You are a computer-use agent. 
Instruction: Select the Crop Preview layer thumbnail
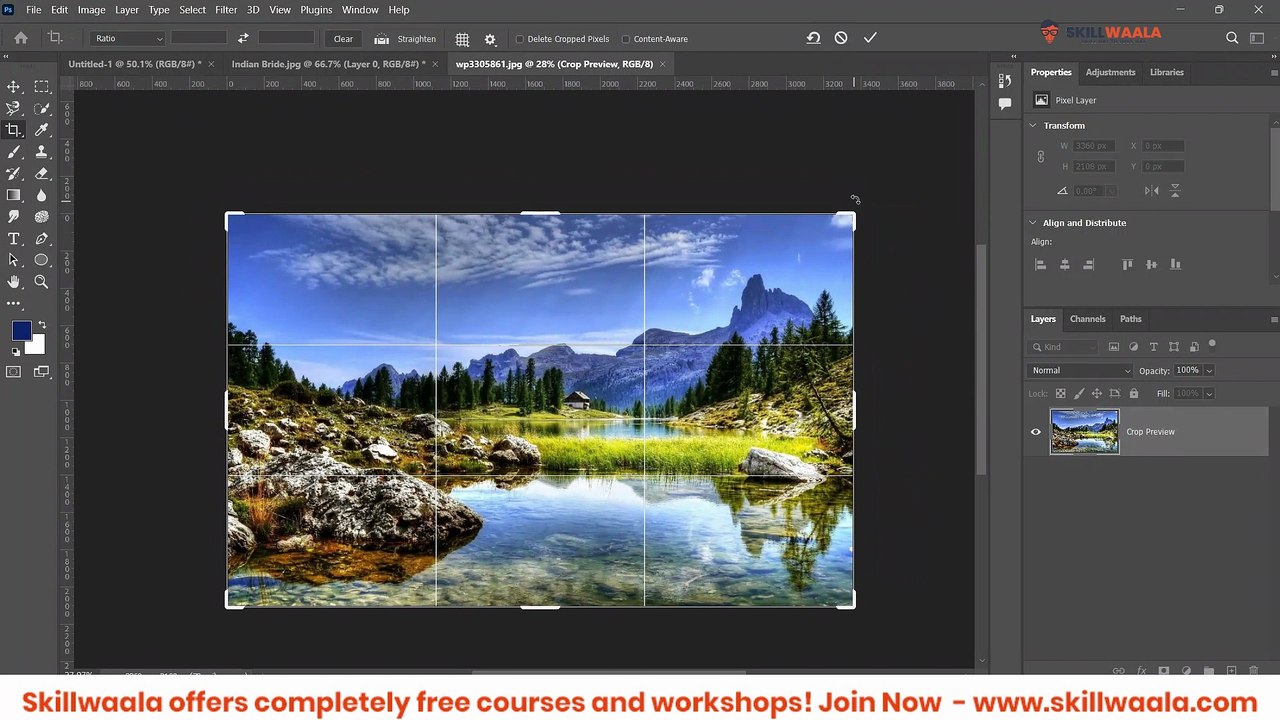1084,432
